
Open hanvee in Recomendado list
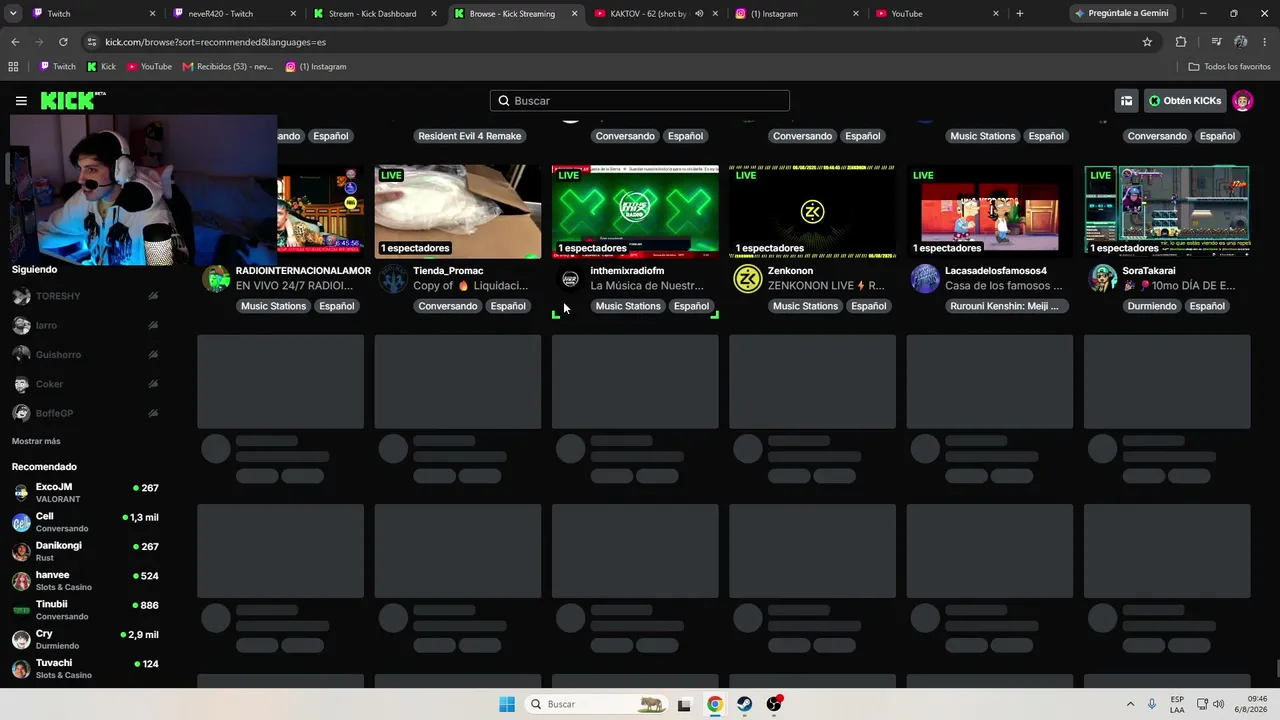[85, 580]
